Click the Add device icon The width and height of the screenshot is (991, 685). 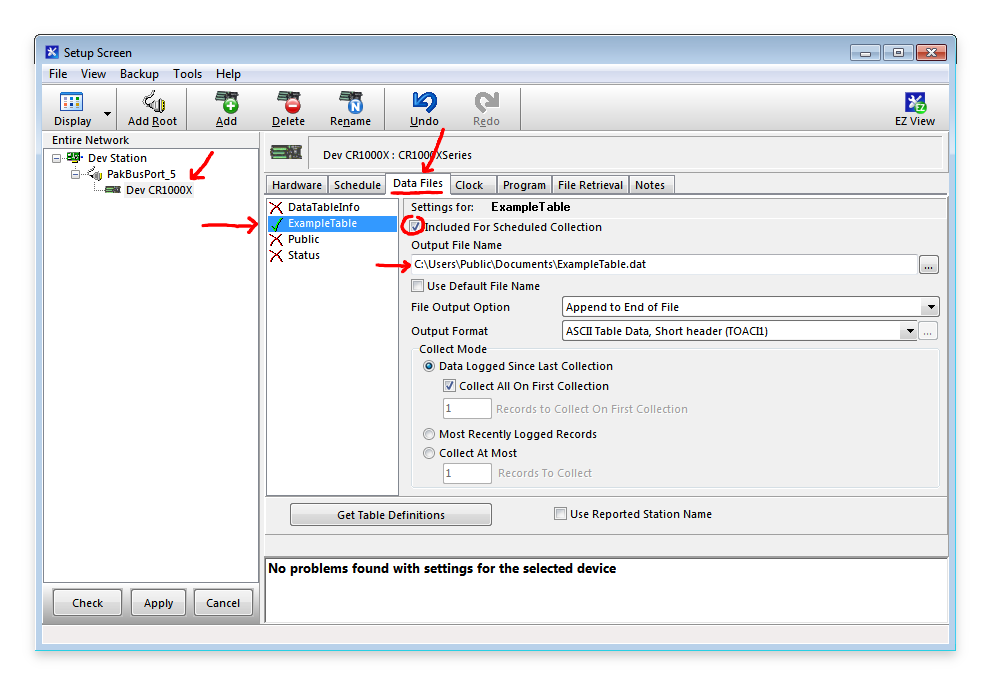coord(227,103)
